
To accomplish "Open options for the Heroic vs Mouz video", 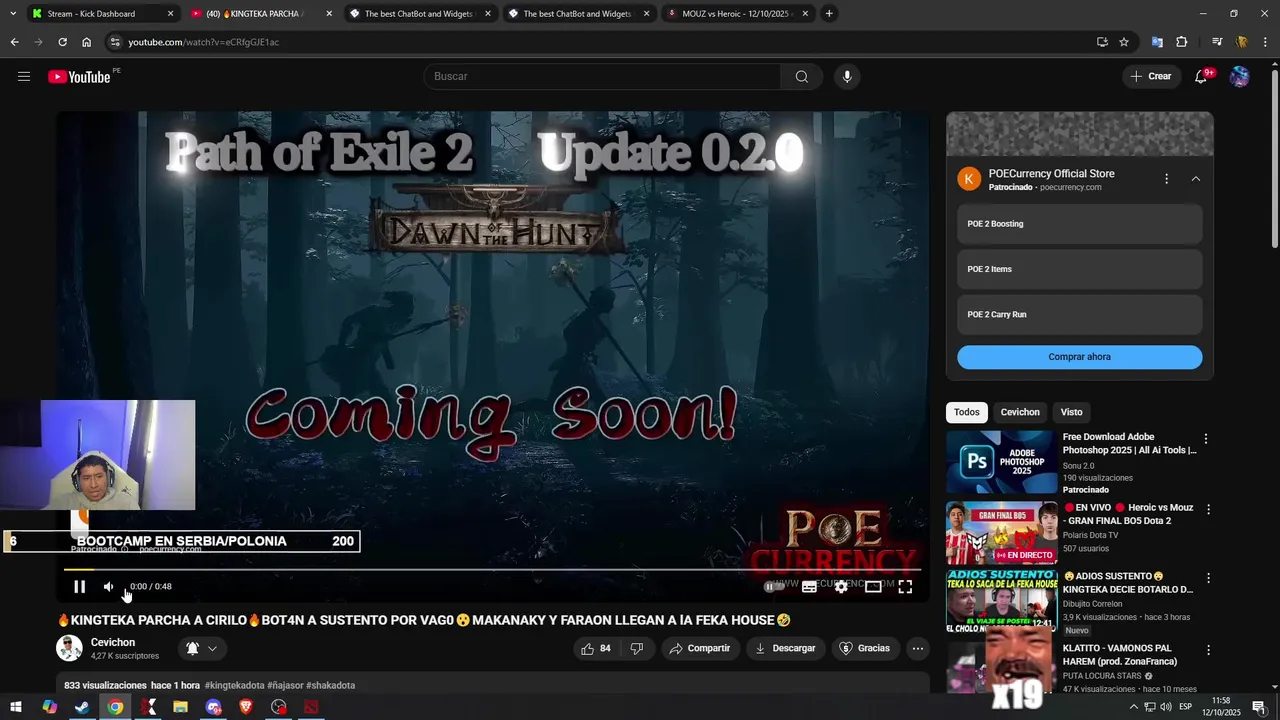I will pyautogui.click(x=1208, y=509).
